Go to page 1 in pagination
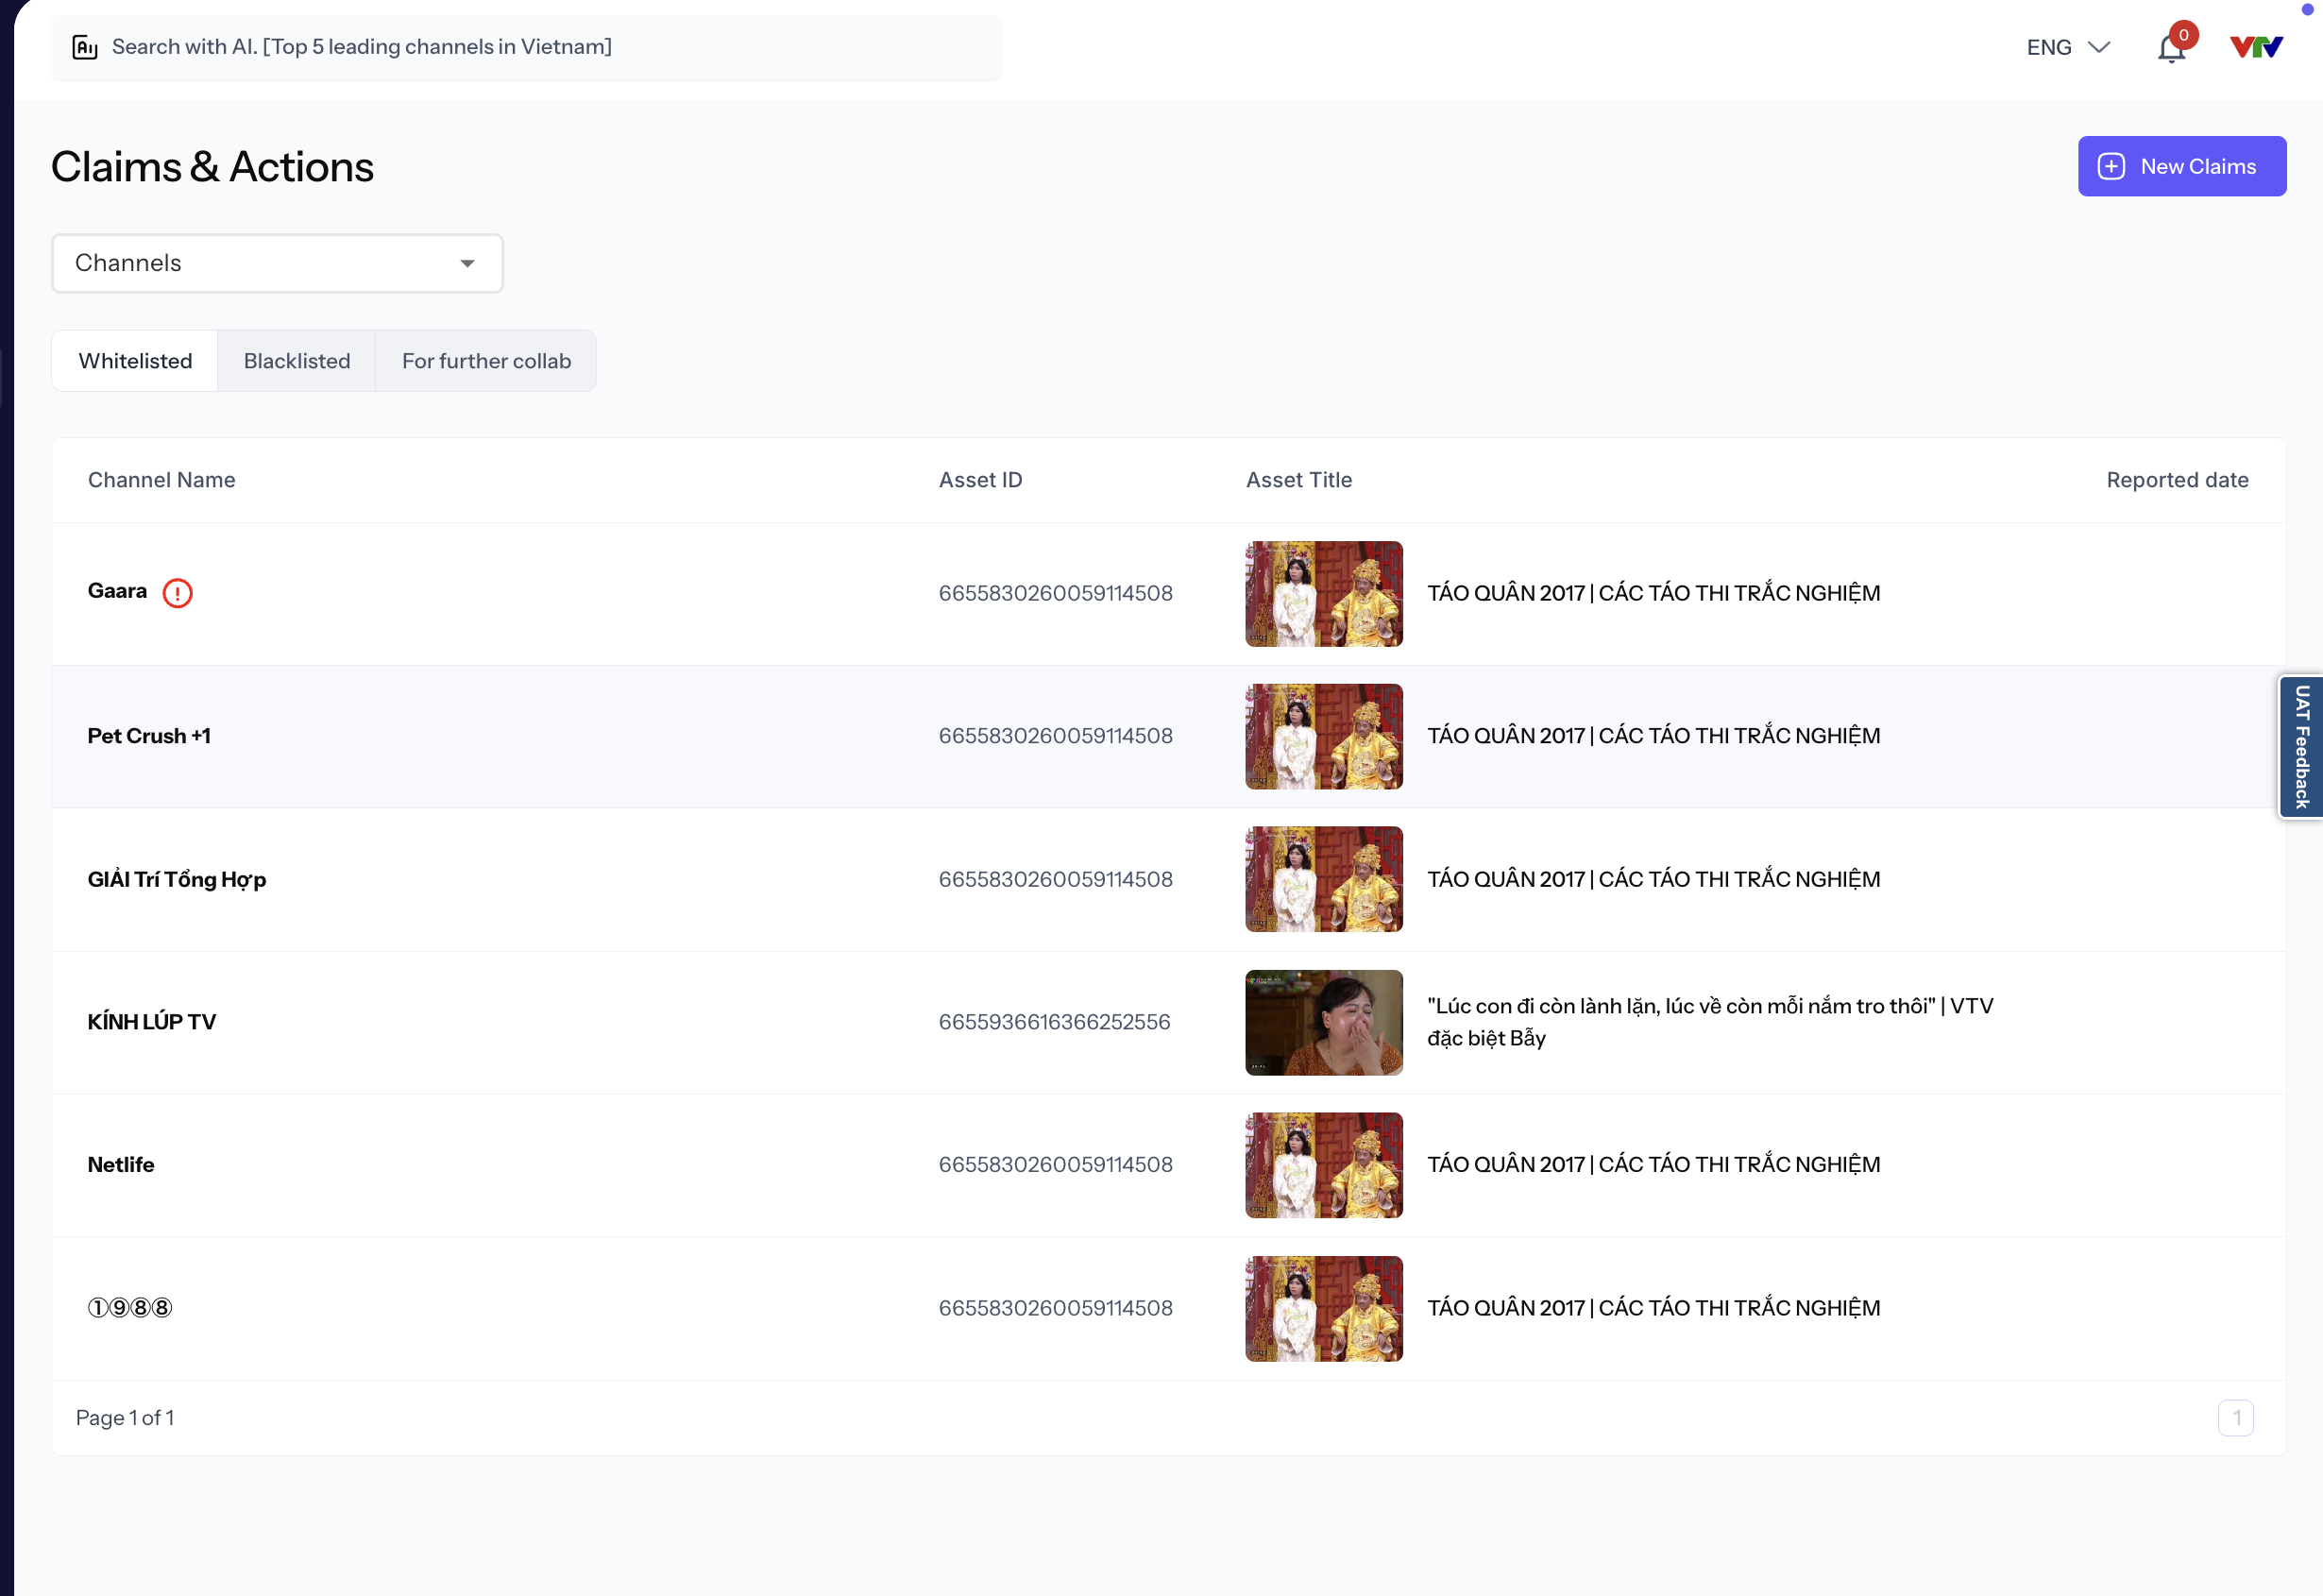The width and height of the screenshot is (2323, 1596). [x=2236, y=1418]
